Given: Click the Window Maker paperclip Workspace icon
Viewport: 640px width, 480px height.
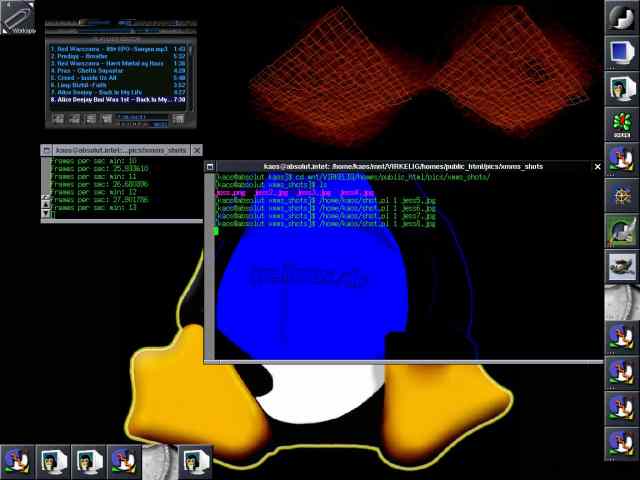Looking at the screenshot, I should [x=18, y=18].
